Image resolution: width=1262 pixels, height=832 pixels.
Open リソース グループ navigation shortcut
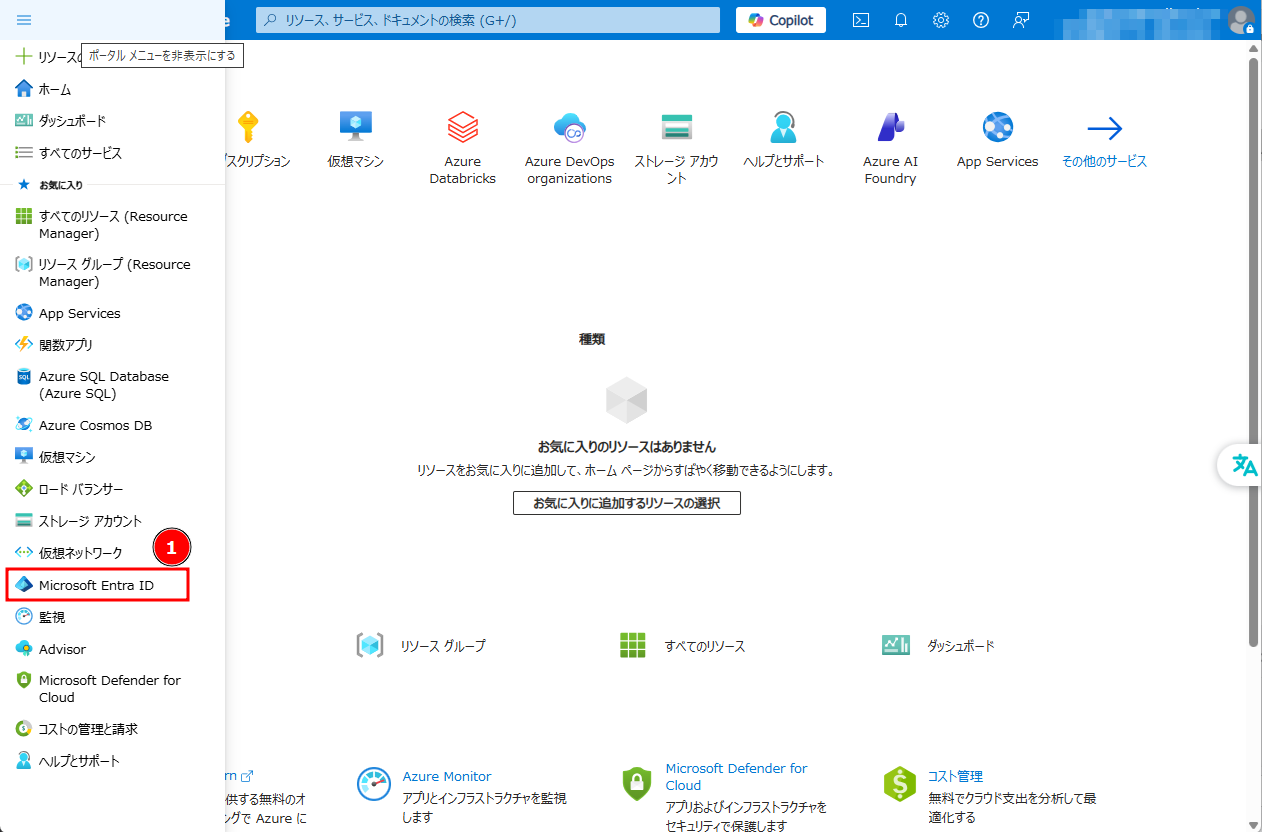pos(421,646)
